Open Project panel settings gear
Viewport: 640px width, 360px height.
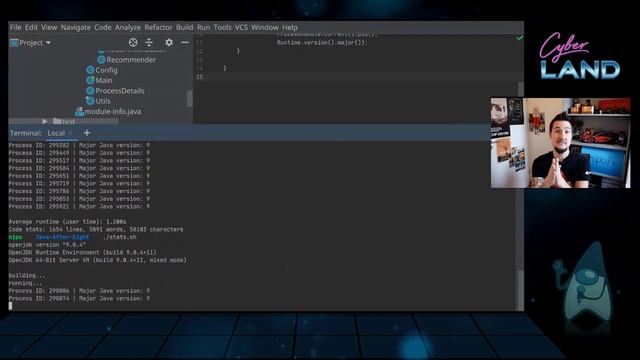point(169,42)
